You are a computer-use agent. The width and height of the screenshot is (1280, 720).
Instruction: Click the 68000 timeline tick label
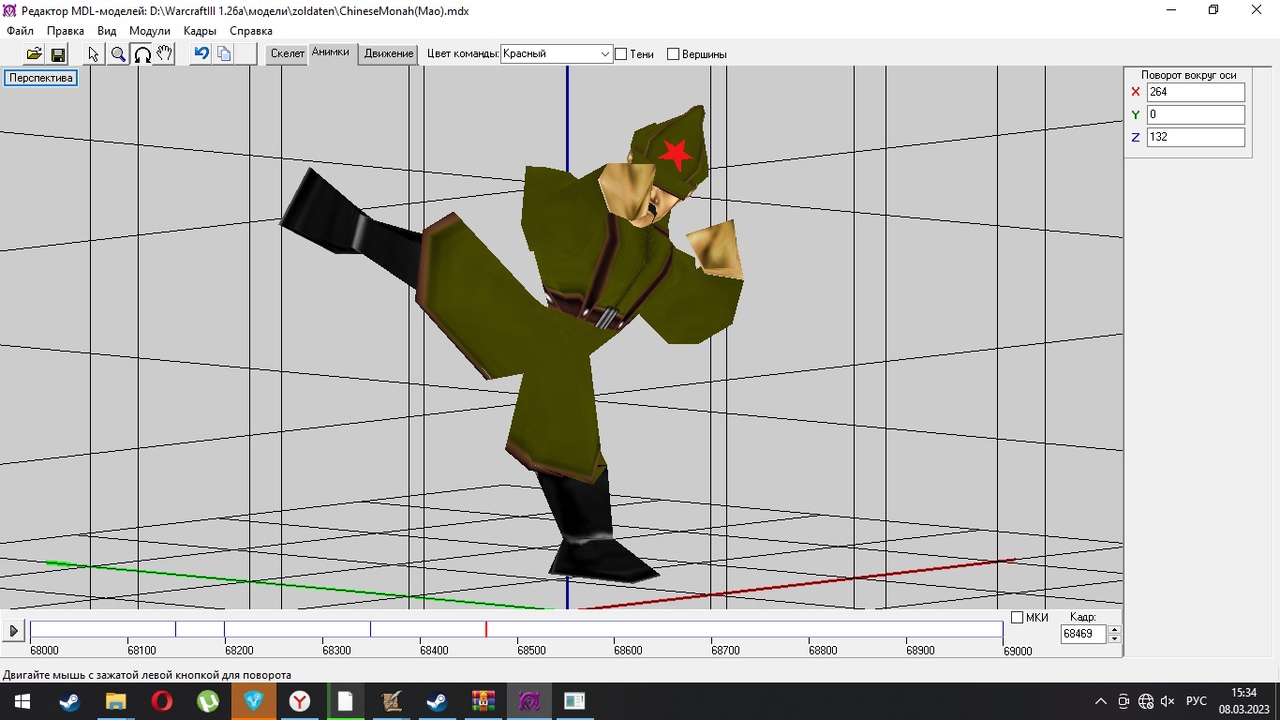click(x=45, y=651)
